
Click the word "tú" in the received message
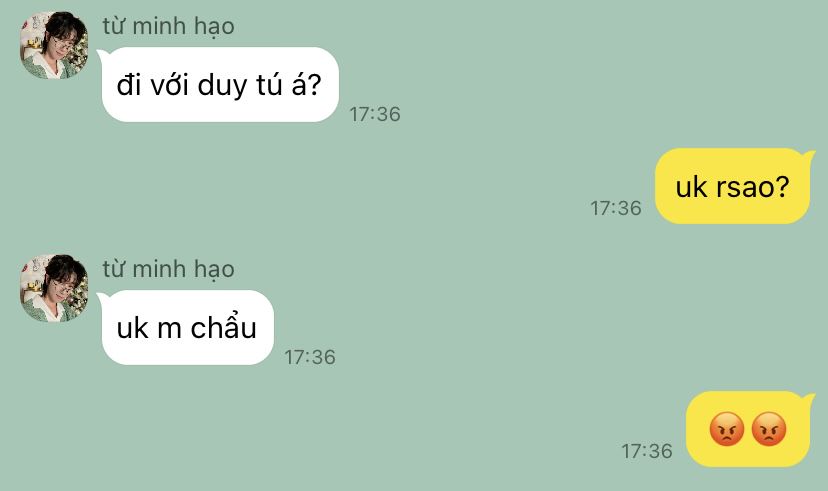[x=269, y=84]
